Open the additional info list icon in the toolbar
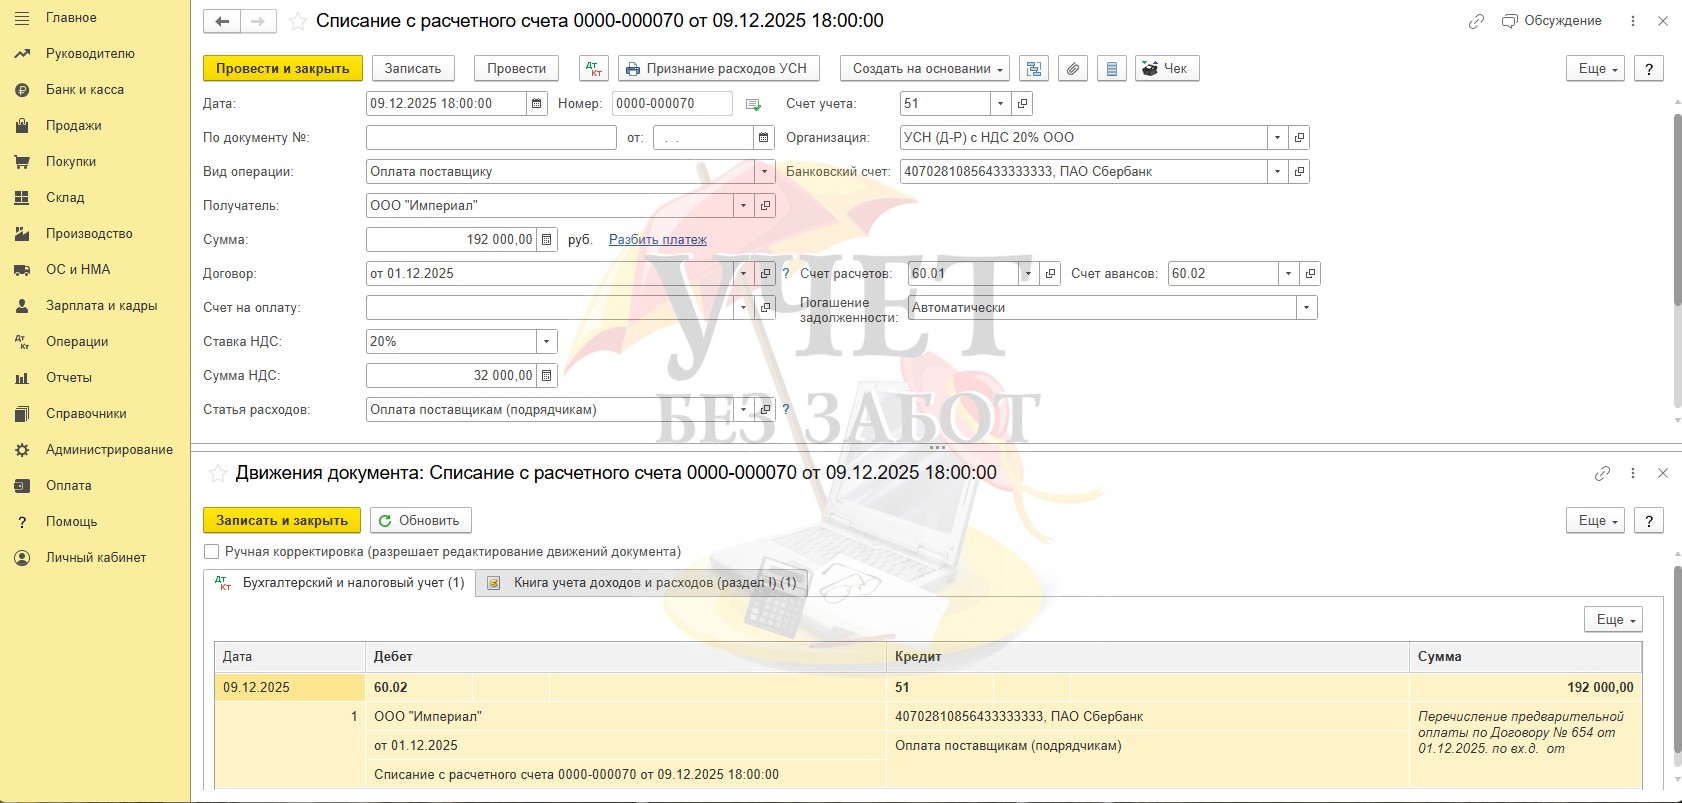This screenshot has width=1682, height=803. click(1111, 68)
